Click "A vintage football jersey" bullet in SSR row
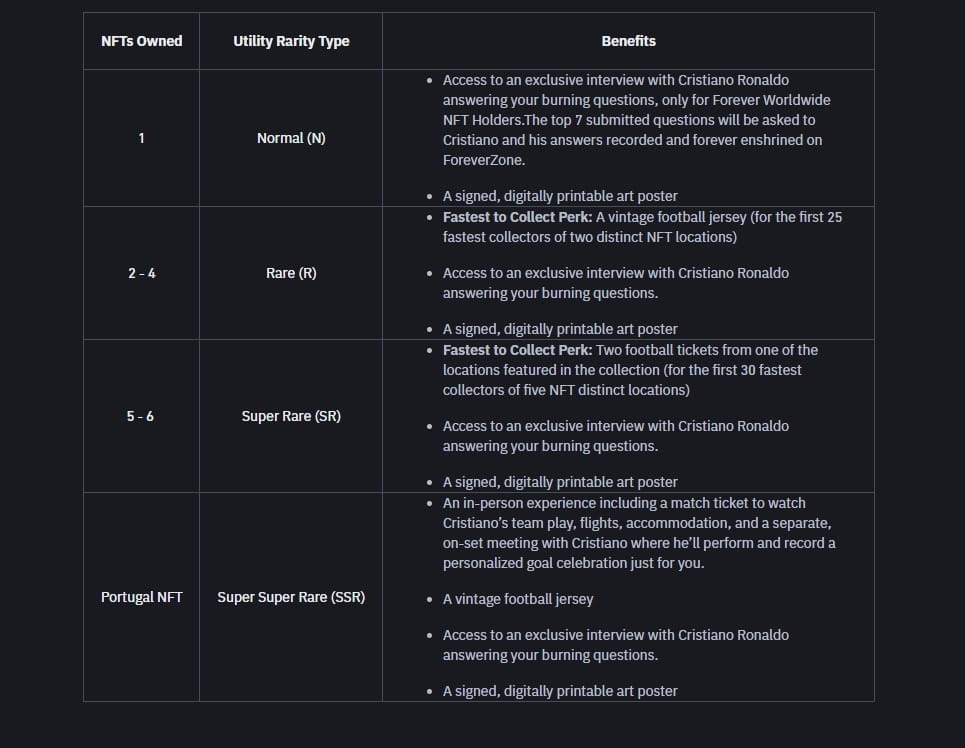The height and width of the screenshot is (748, 965). pos(518,599)
